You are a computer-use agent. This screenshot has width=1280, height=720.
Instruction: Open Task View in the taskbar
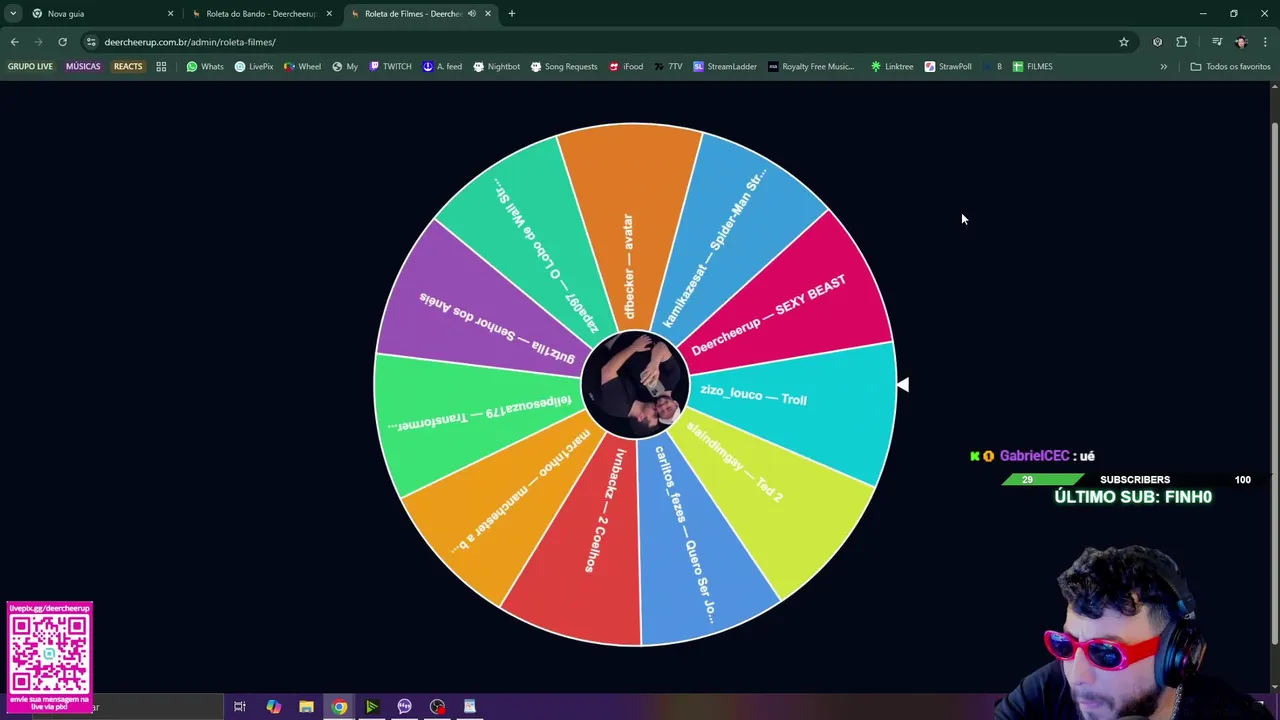point(240,707)
